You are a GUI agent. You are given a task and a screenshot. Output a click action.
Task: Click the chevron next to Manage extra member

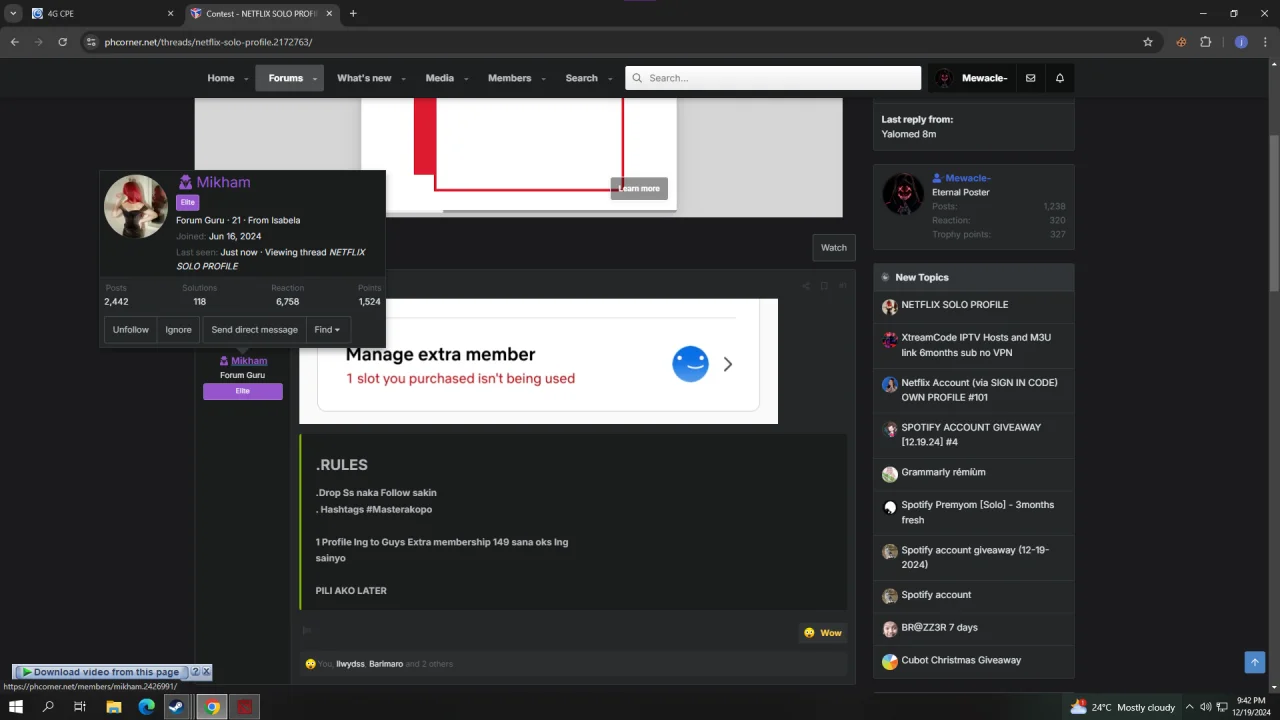(728, 365)
